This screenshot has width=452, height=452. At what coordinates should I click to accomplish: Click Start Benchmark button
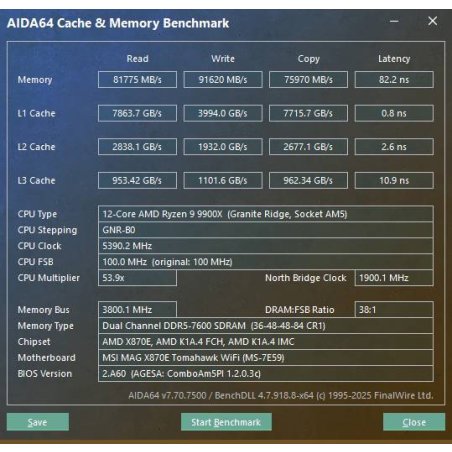[x=226, y=422]
